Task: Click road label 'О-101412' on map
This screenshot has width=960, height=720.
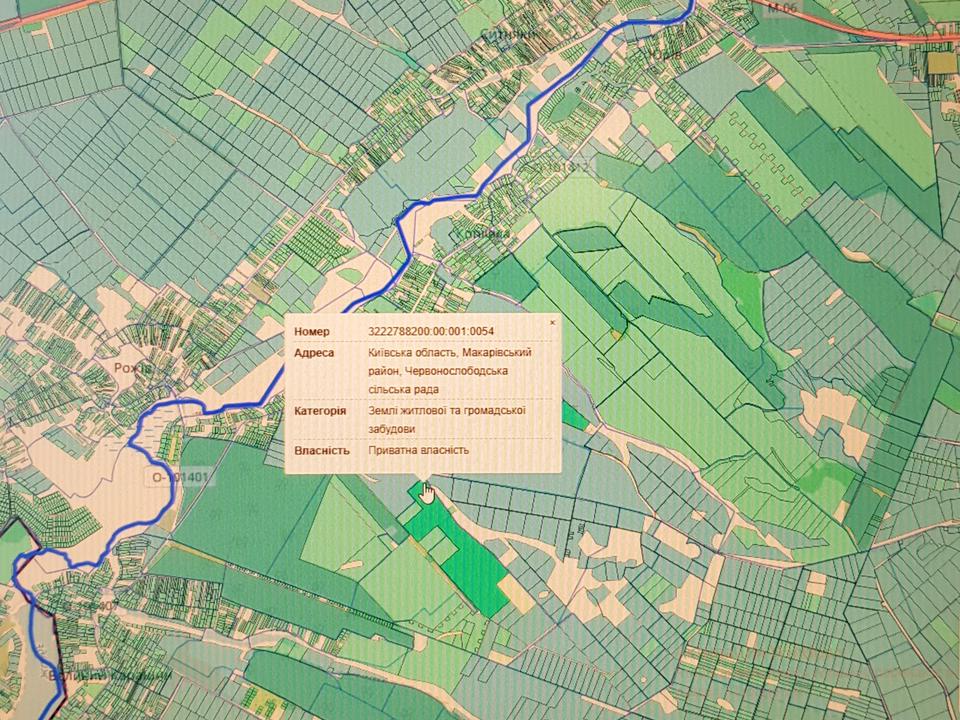Action: coord(561,165)
